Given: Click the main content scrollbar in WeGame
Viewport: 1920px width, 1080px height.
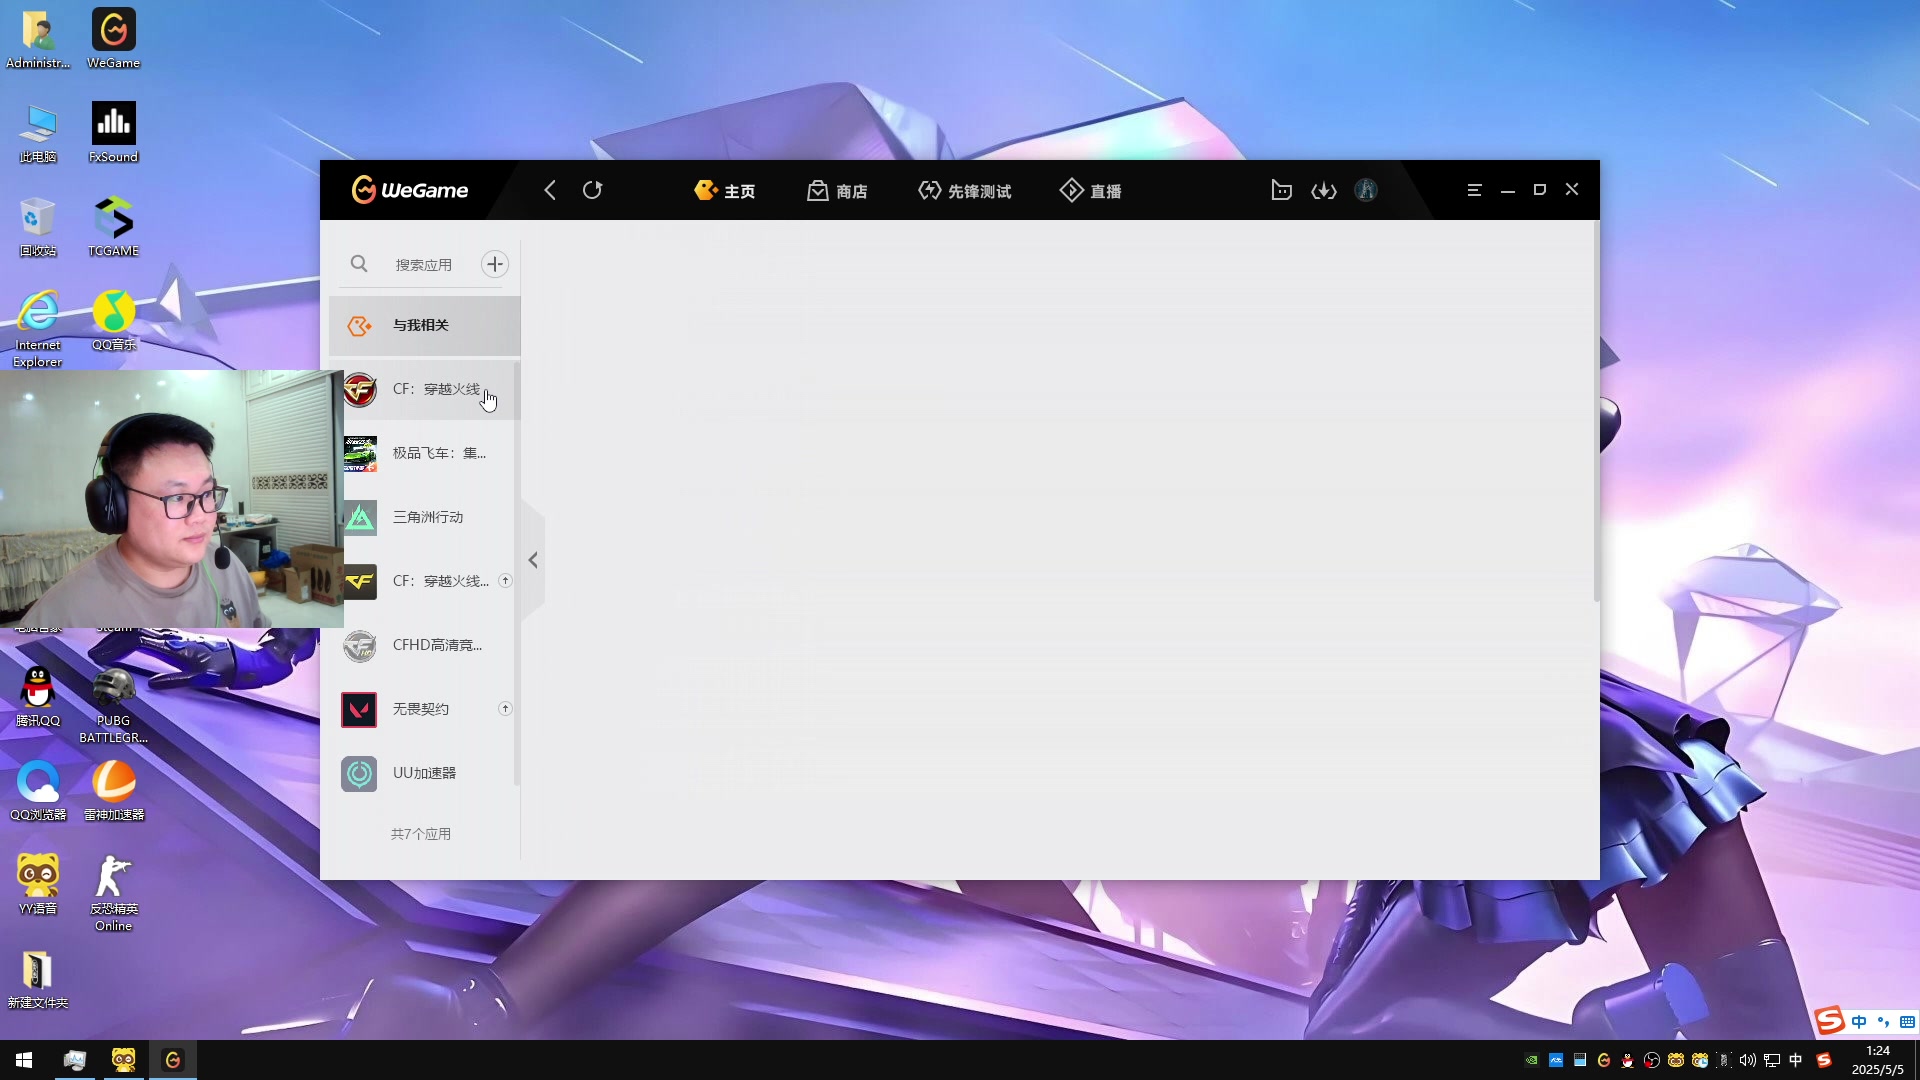Looking at the screenshot, I should (1596, 410).
